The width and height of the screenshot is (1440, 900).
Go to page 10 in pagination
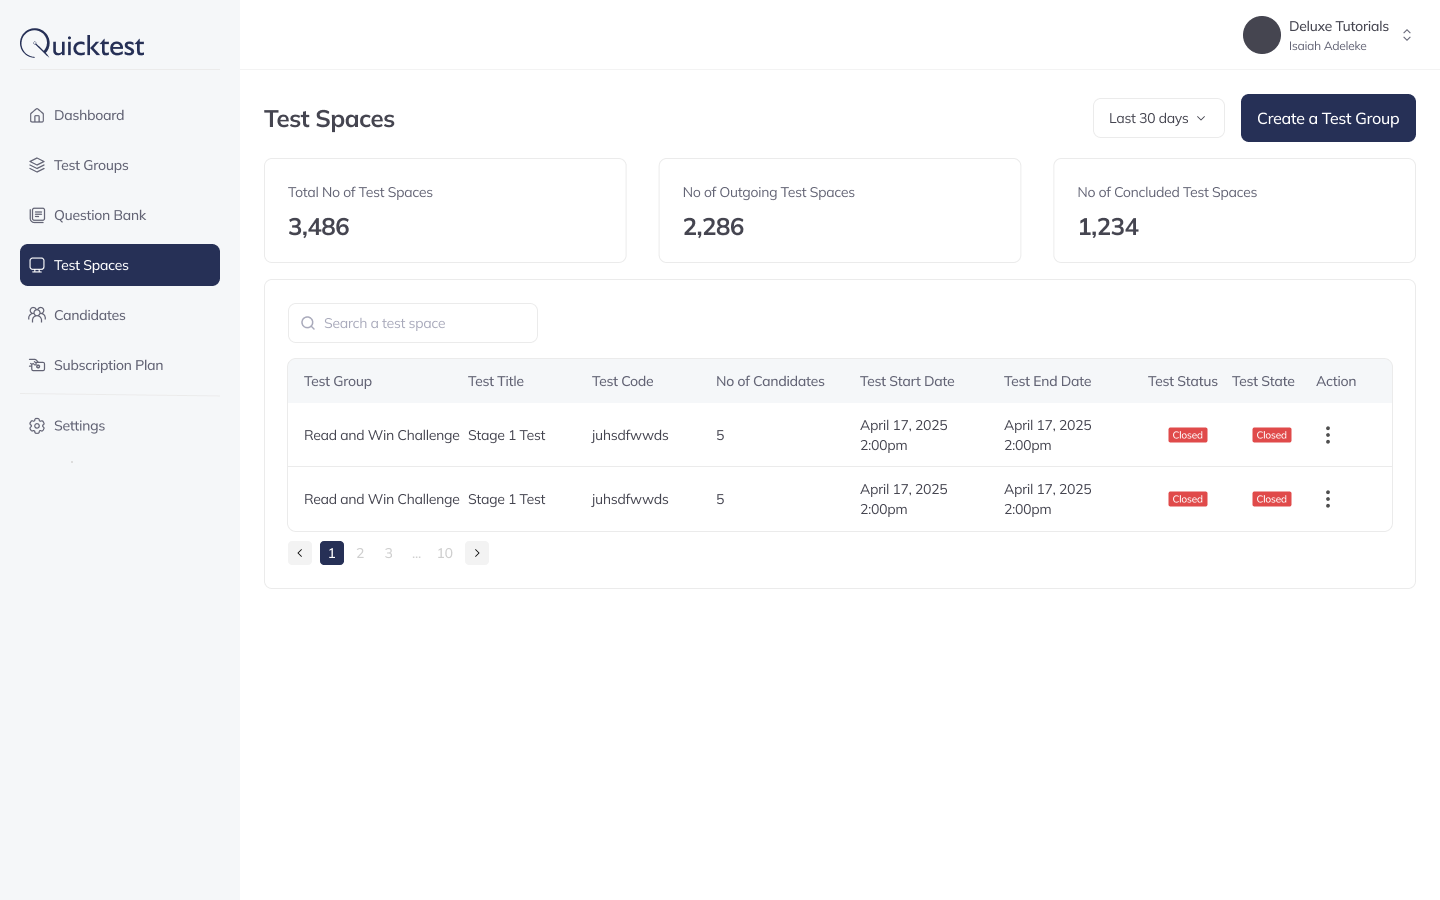point(445,553)
